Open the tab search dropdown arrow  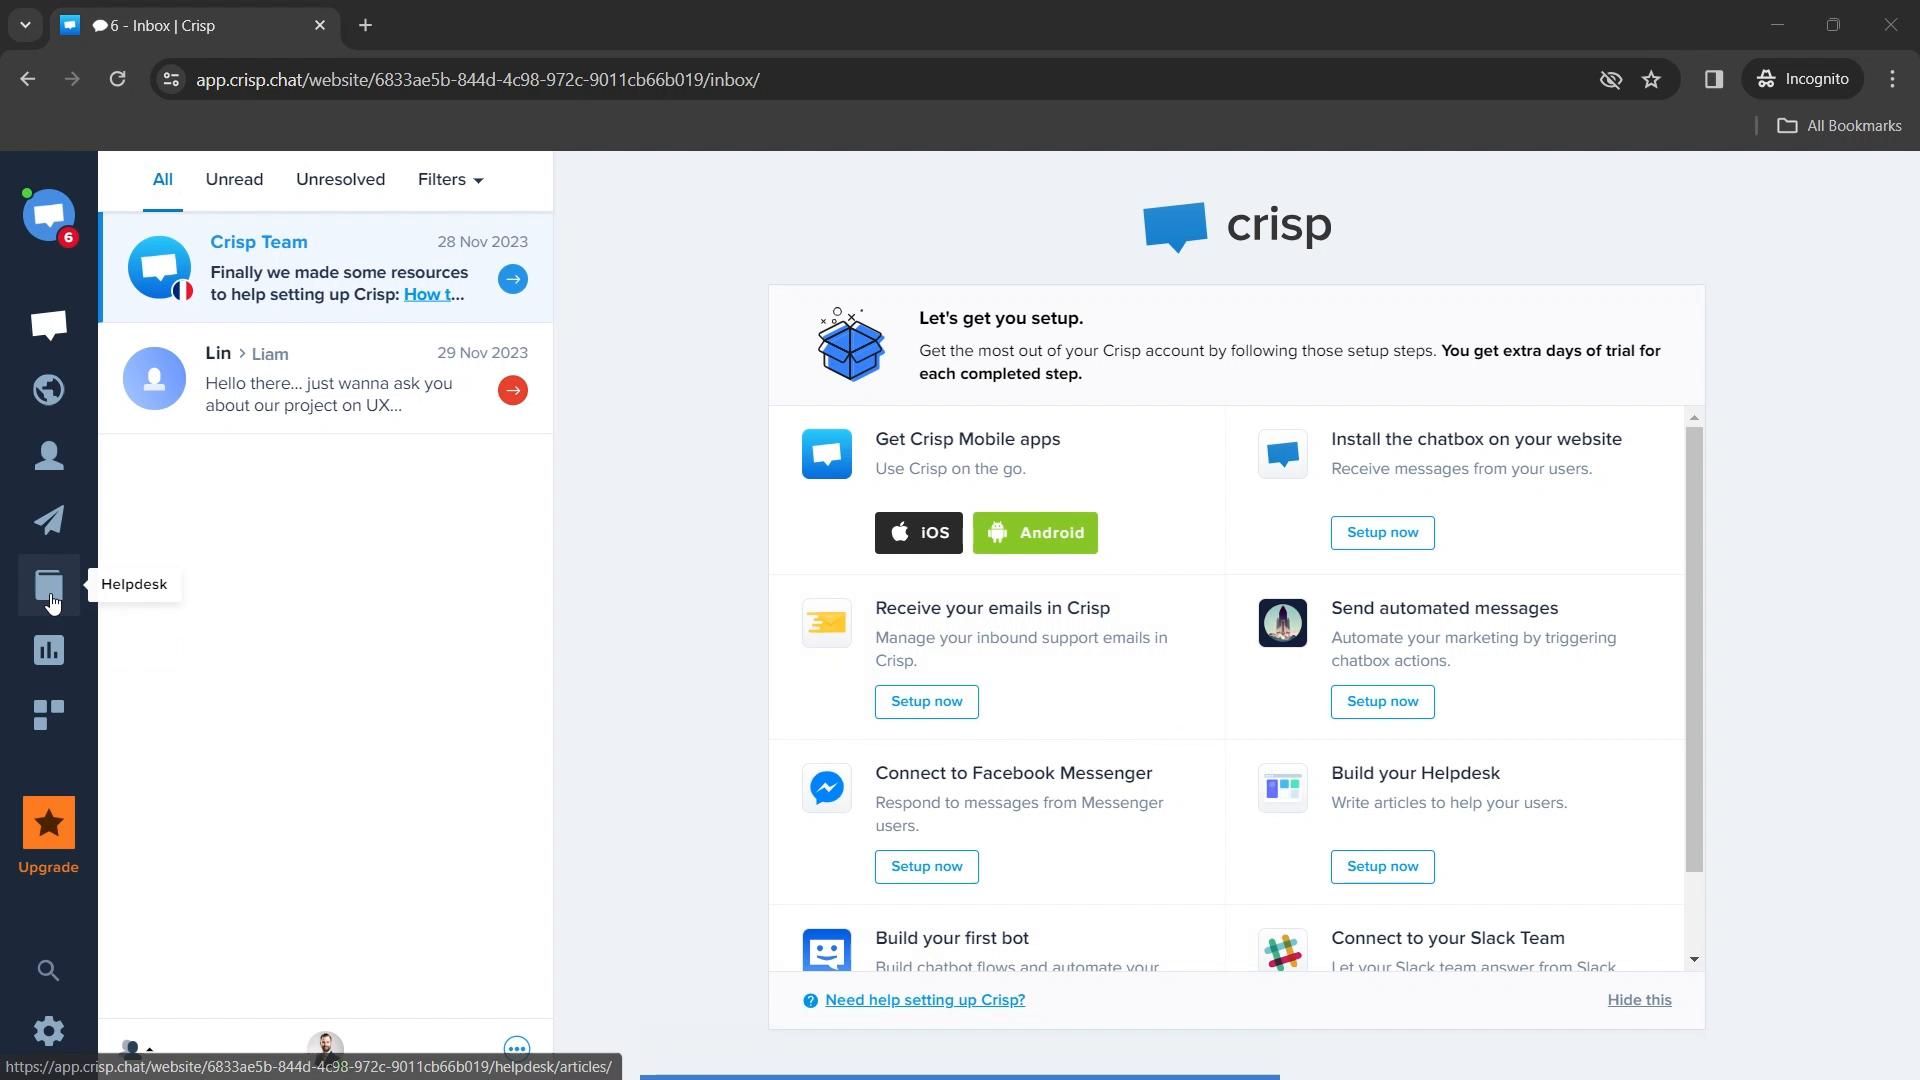[25, 25]
